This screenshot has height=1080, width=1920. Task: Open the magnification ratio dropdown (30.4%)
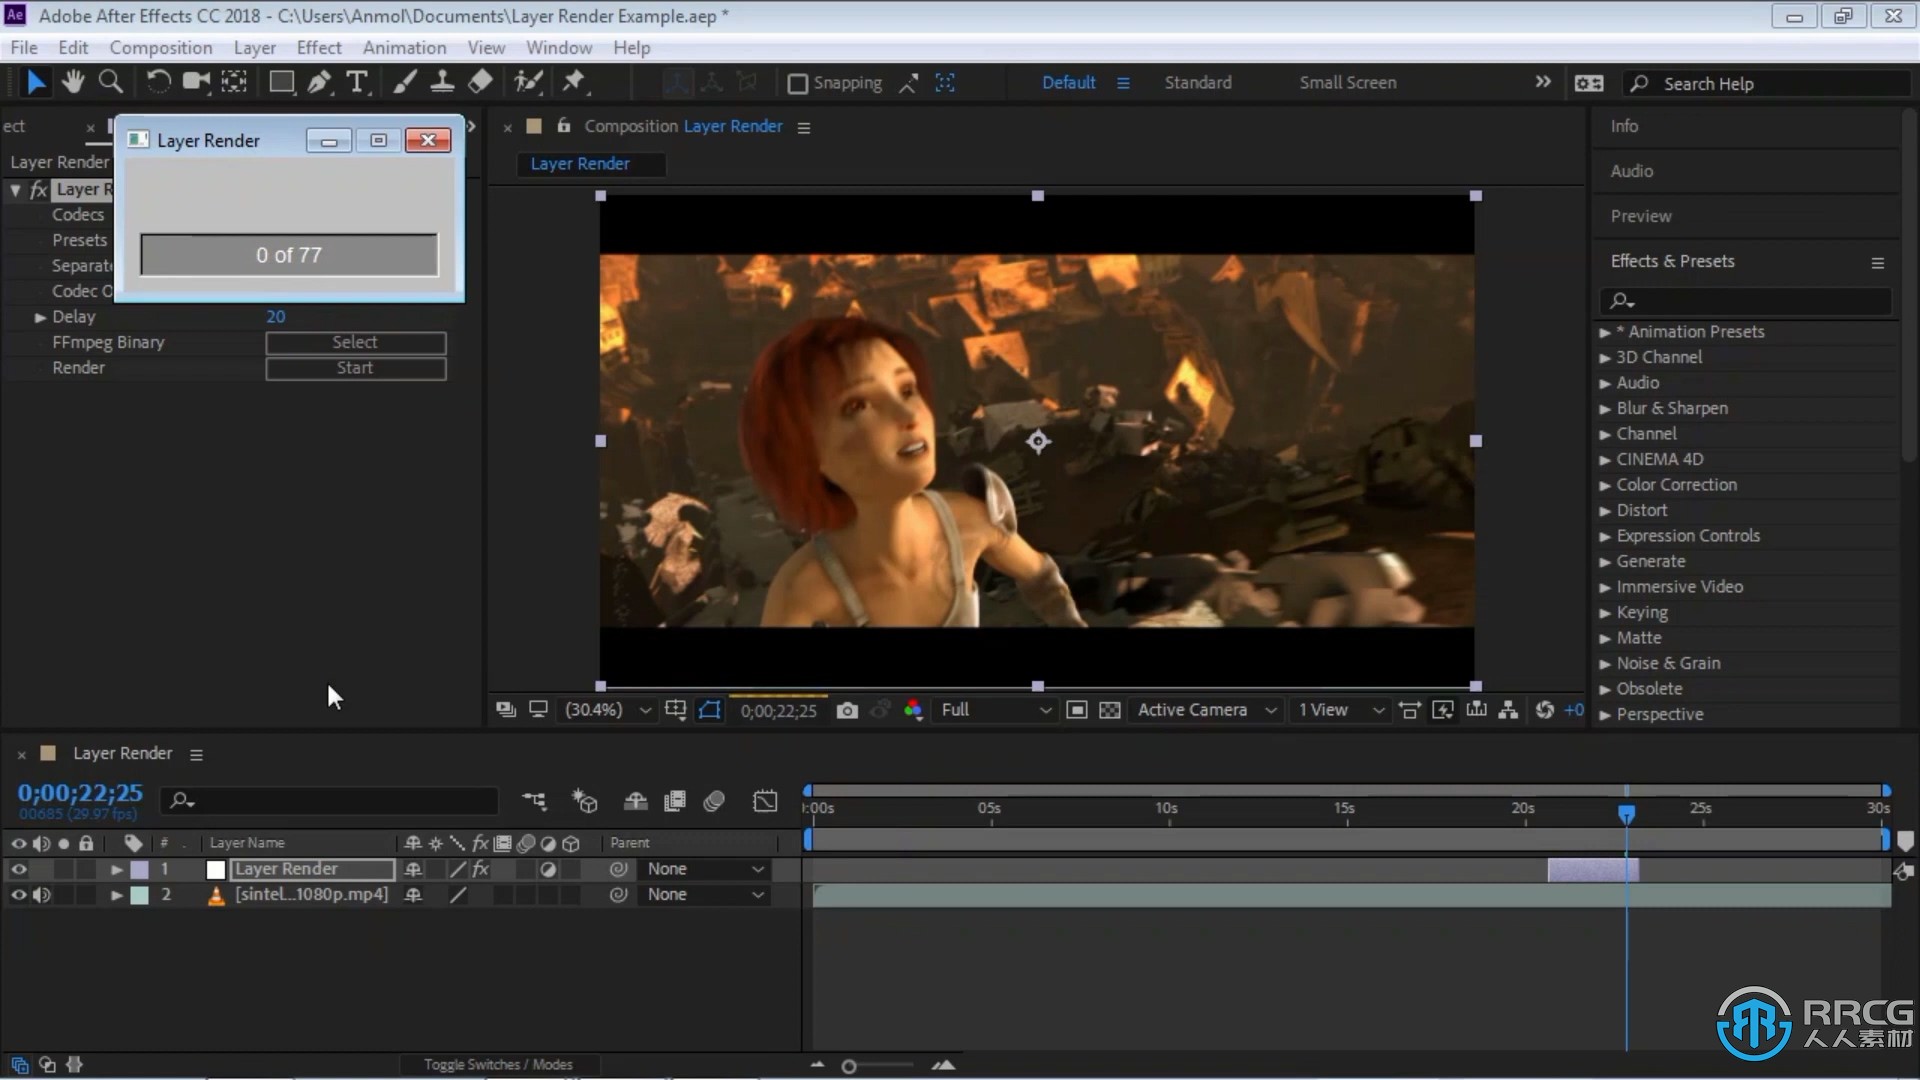pos(608,710)
